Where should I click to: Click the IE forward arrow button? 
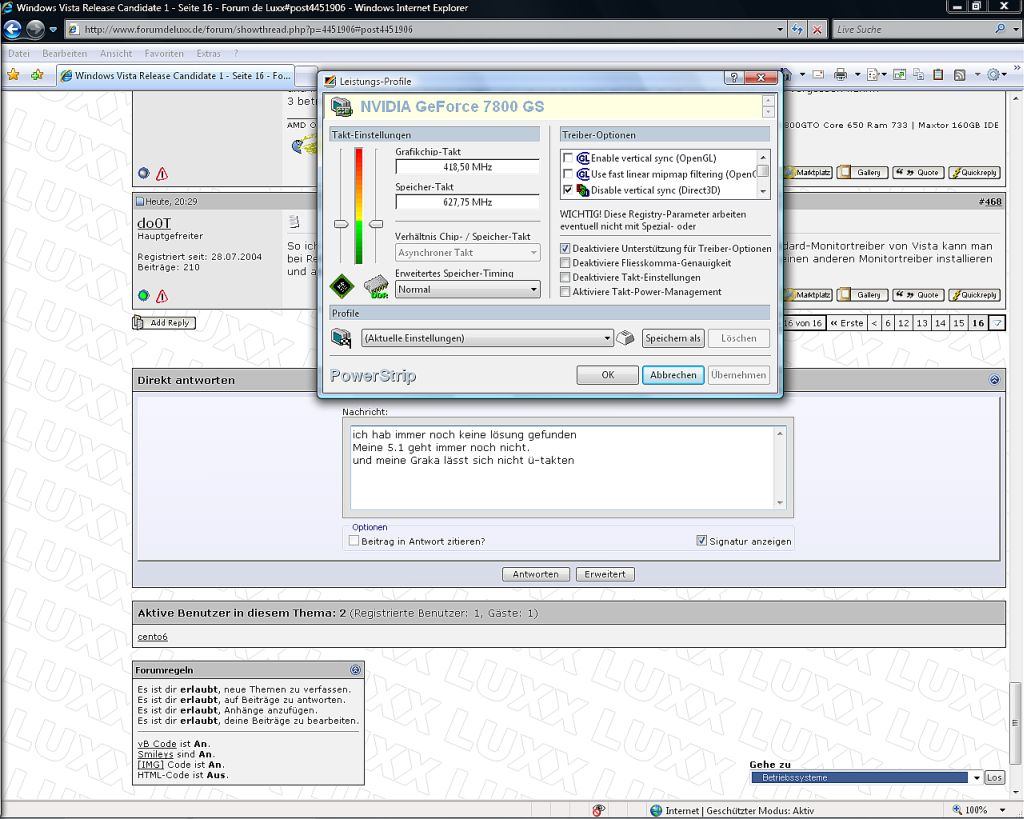click(x=35, y=29)
